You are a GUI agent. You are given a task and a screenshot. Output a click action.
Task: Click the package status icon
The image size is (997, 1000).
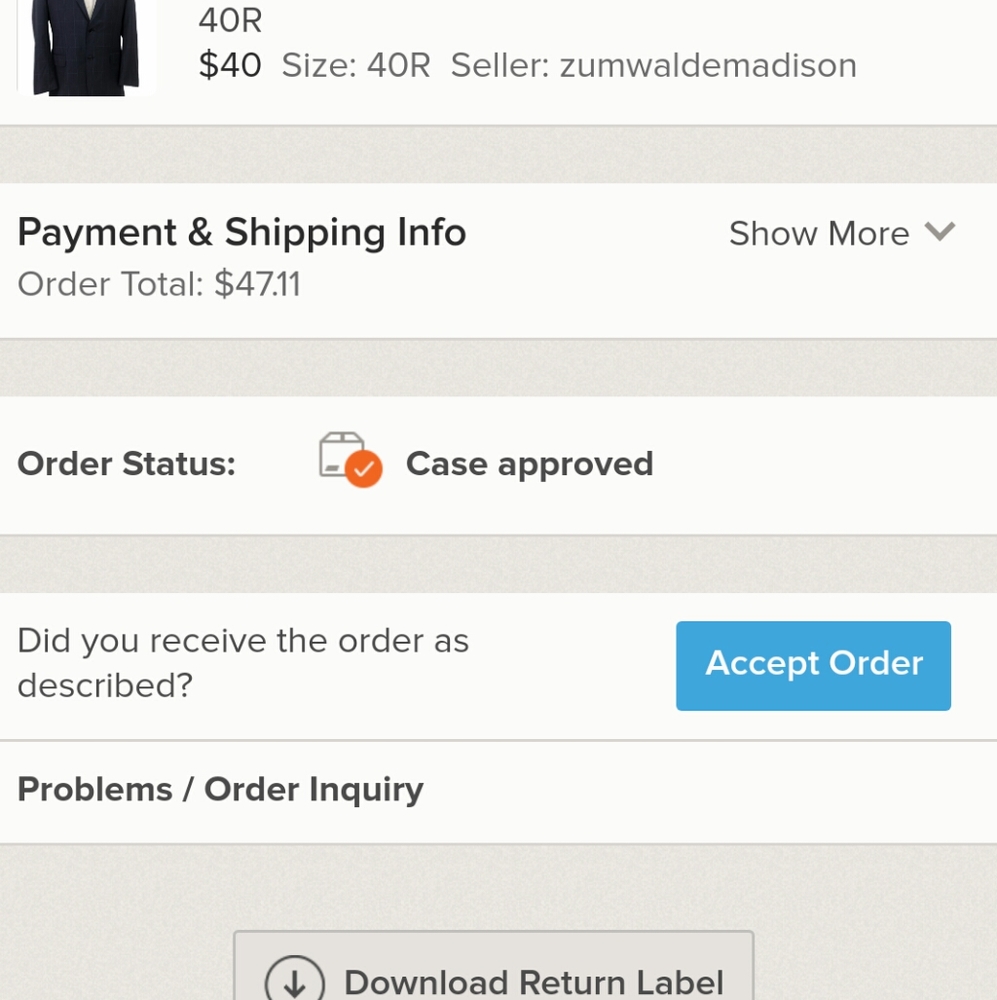pyautogui.click(x=341, y=455)
